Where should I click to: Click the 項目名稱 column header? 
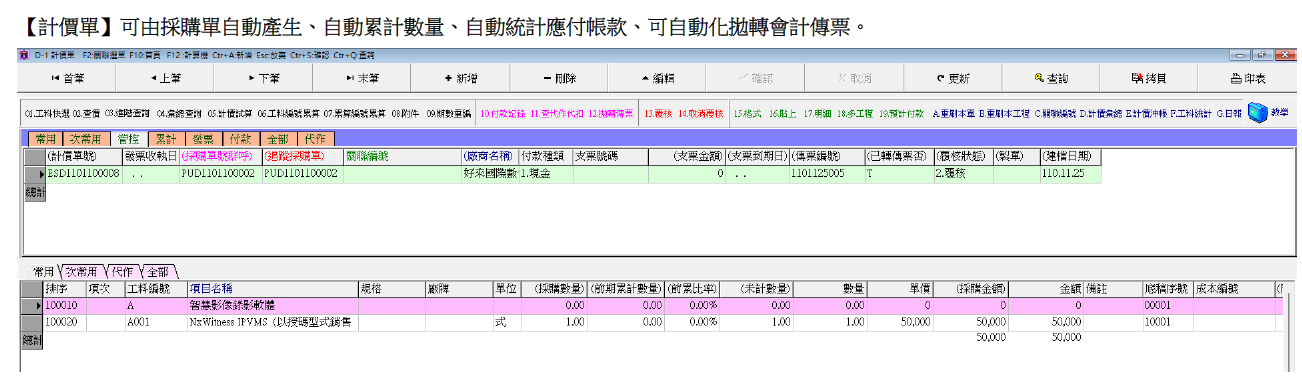pyautogui.click(x=272, y=288)
